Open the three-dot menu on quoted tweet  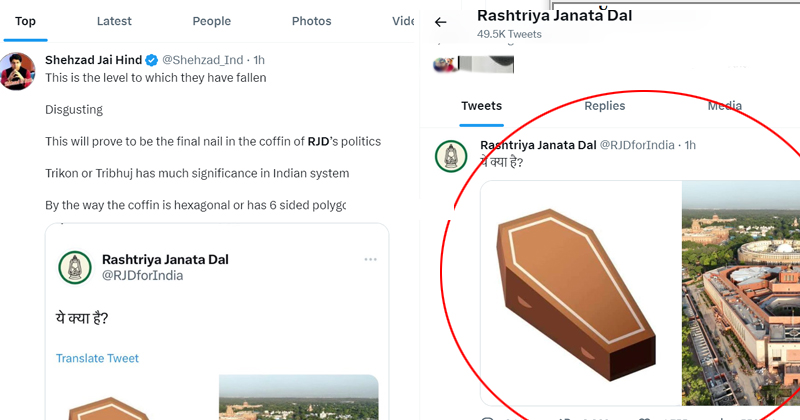coord(370,259)
